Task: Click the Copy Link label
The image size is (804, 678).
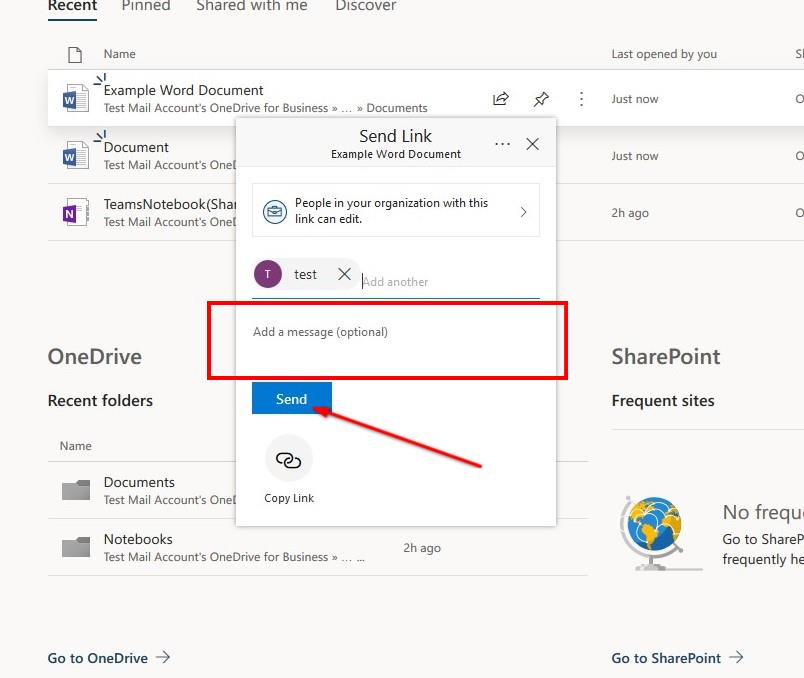Action: 289,498
